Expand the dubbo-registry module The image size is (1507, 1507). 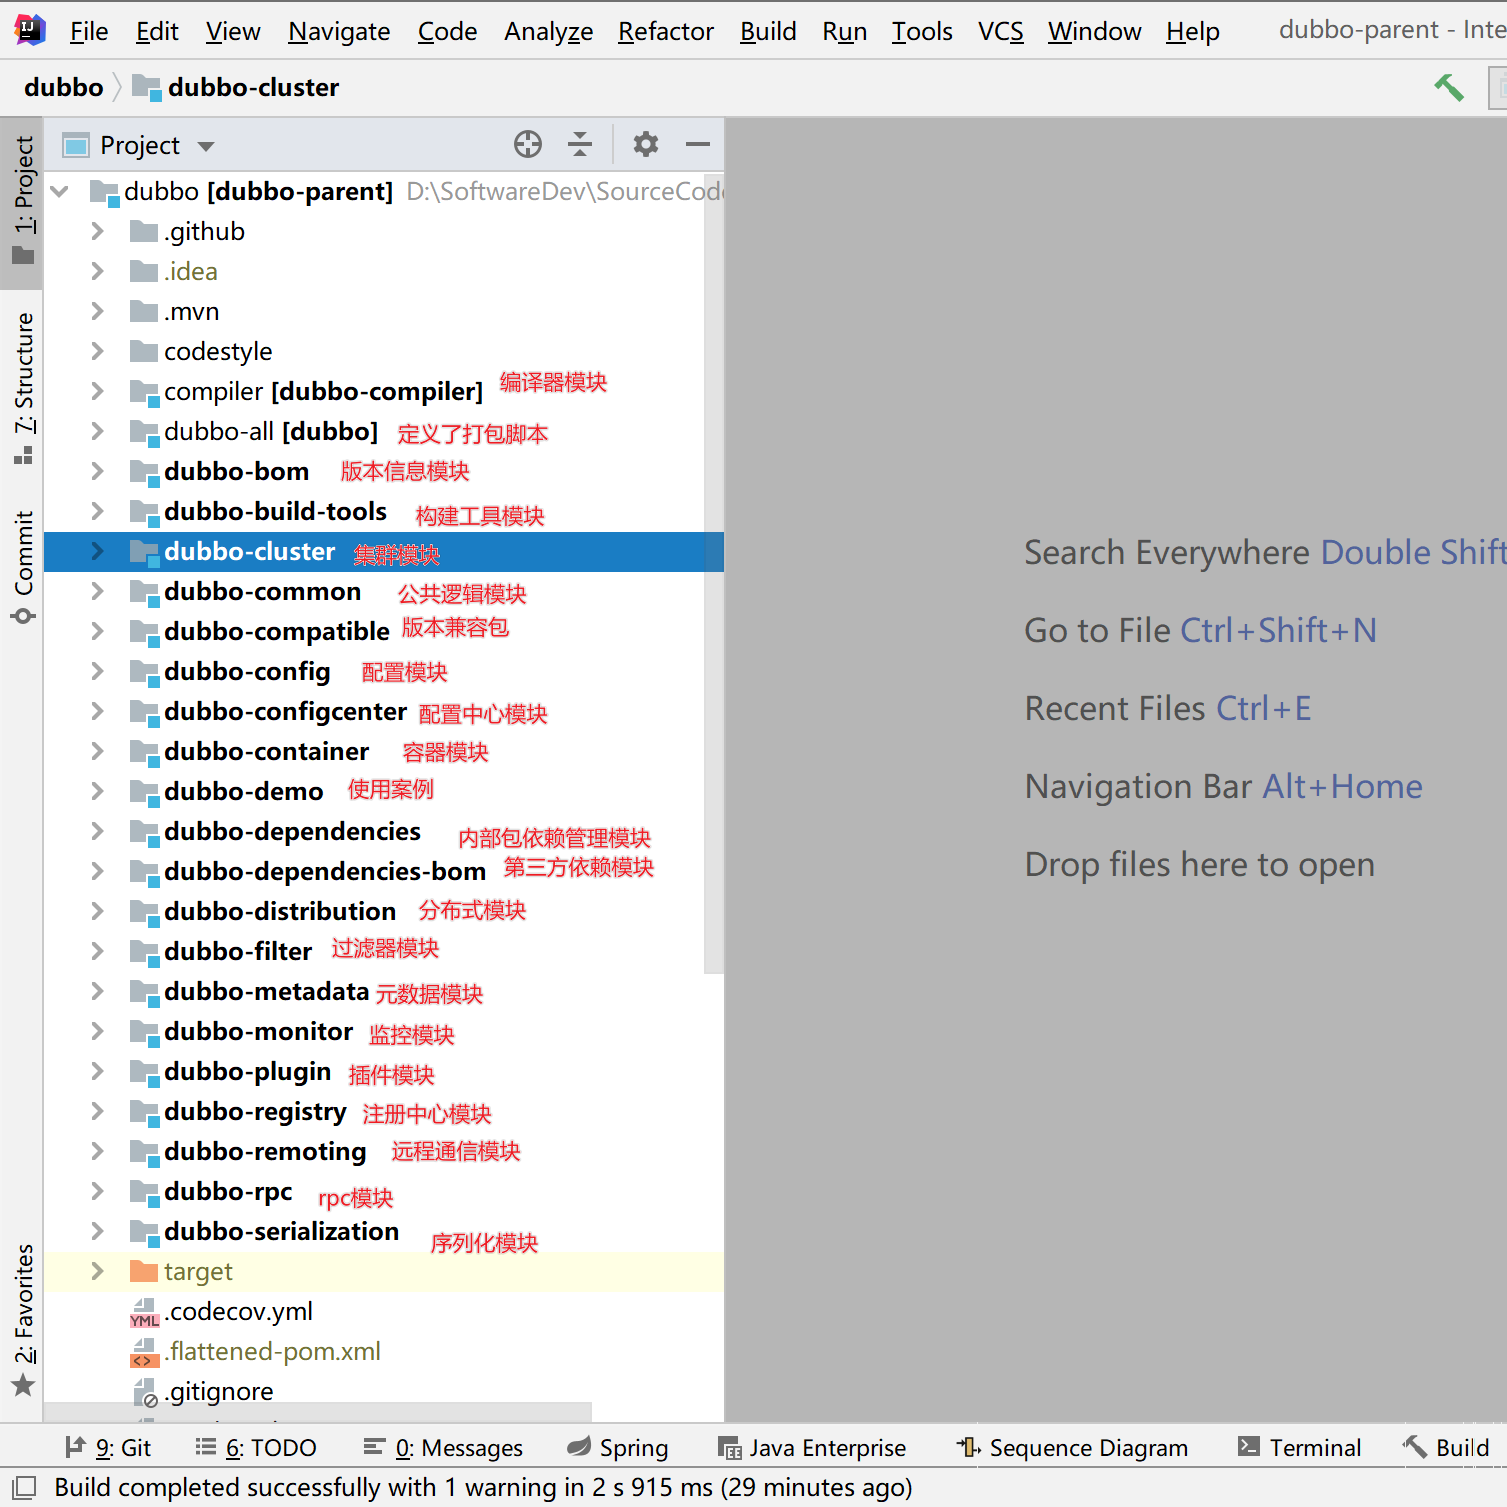pos(97,1111)
